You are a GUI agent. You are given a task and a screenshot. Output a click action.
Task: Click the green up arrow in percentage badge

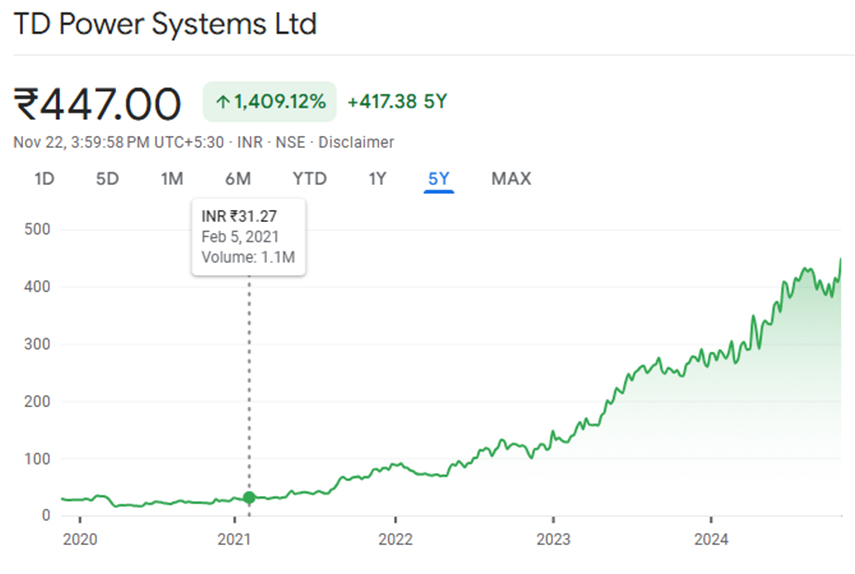pyautogui.click(x=222, y=101)
